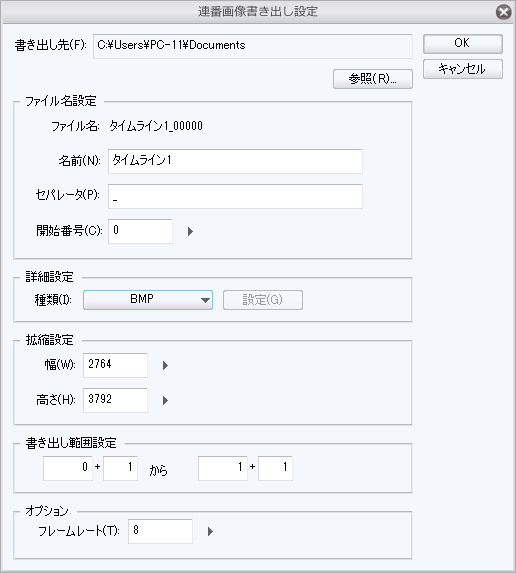
Task: Open the 種類 BMP format dropdown
Action: [148, 300]
